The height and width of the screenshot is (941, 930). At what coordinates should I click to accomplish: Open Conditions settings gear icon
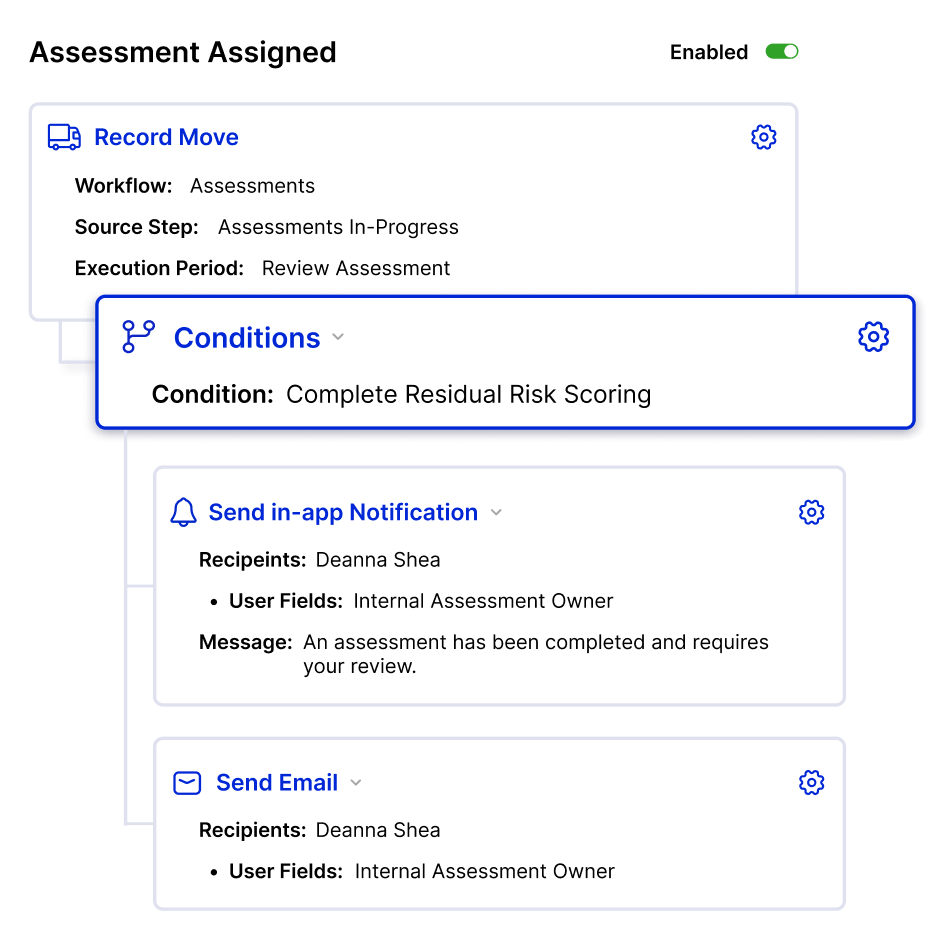click(873, 336)
